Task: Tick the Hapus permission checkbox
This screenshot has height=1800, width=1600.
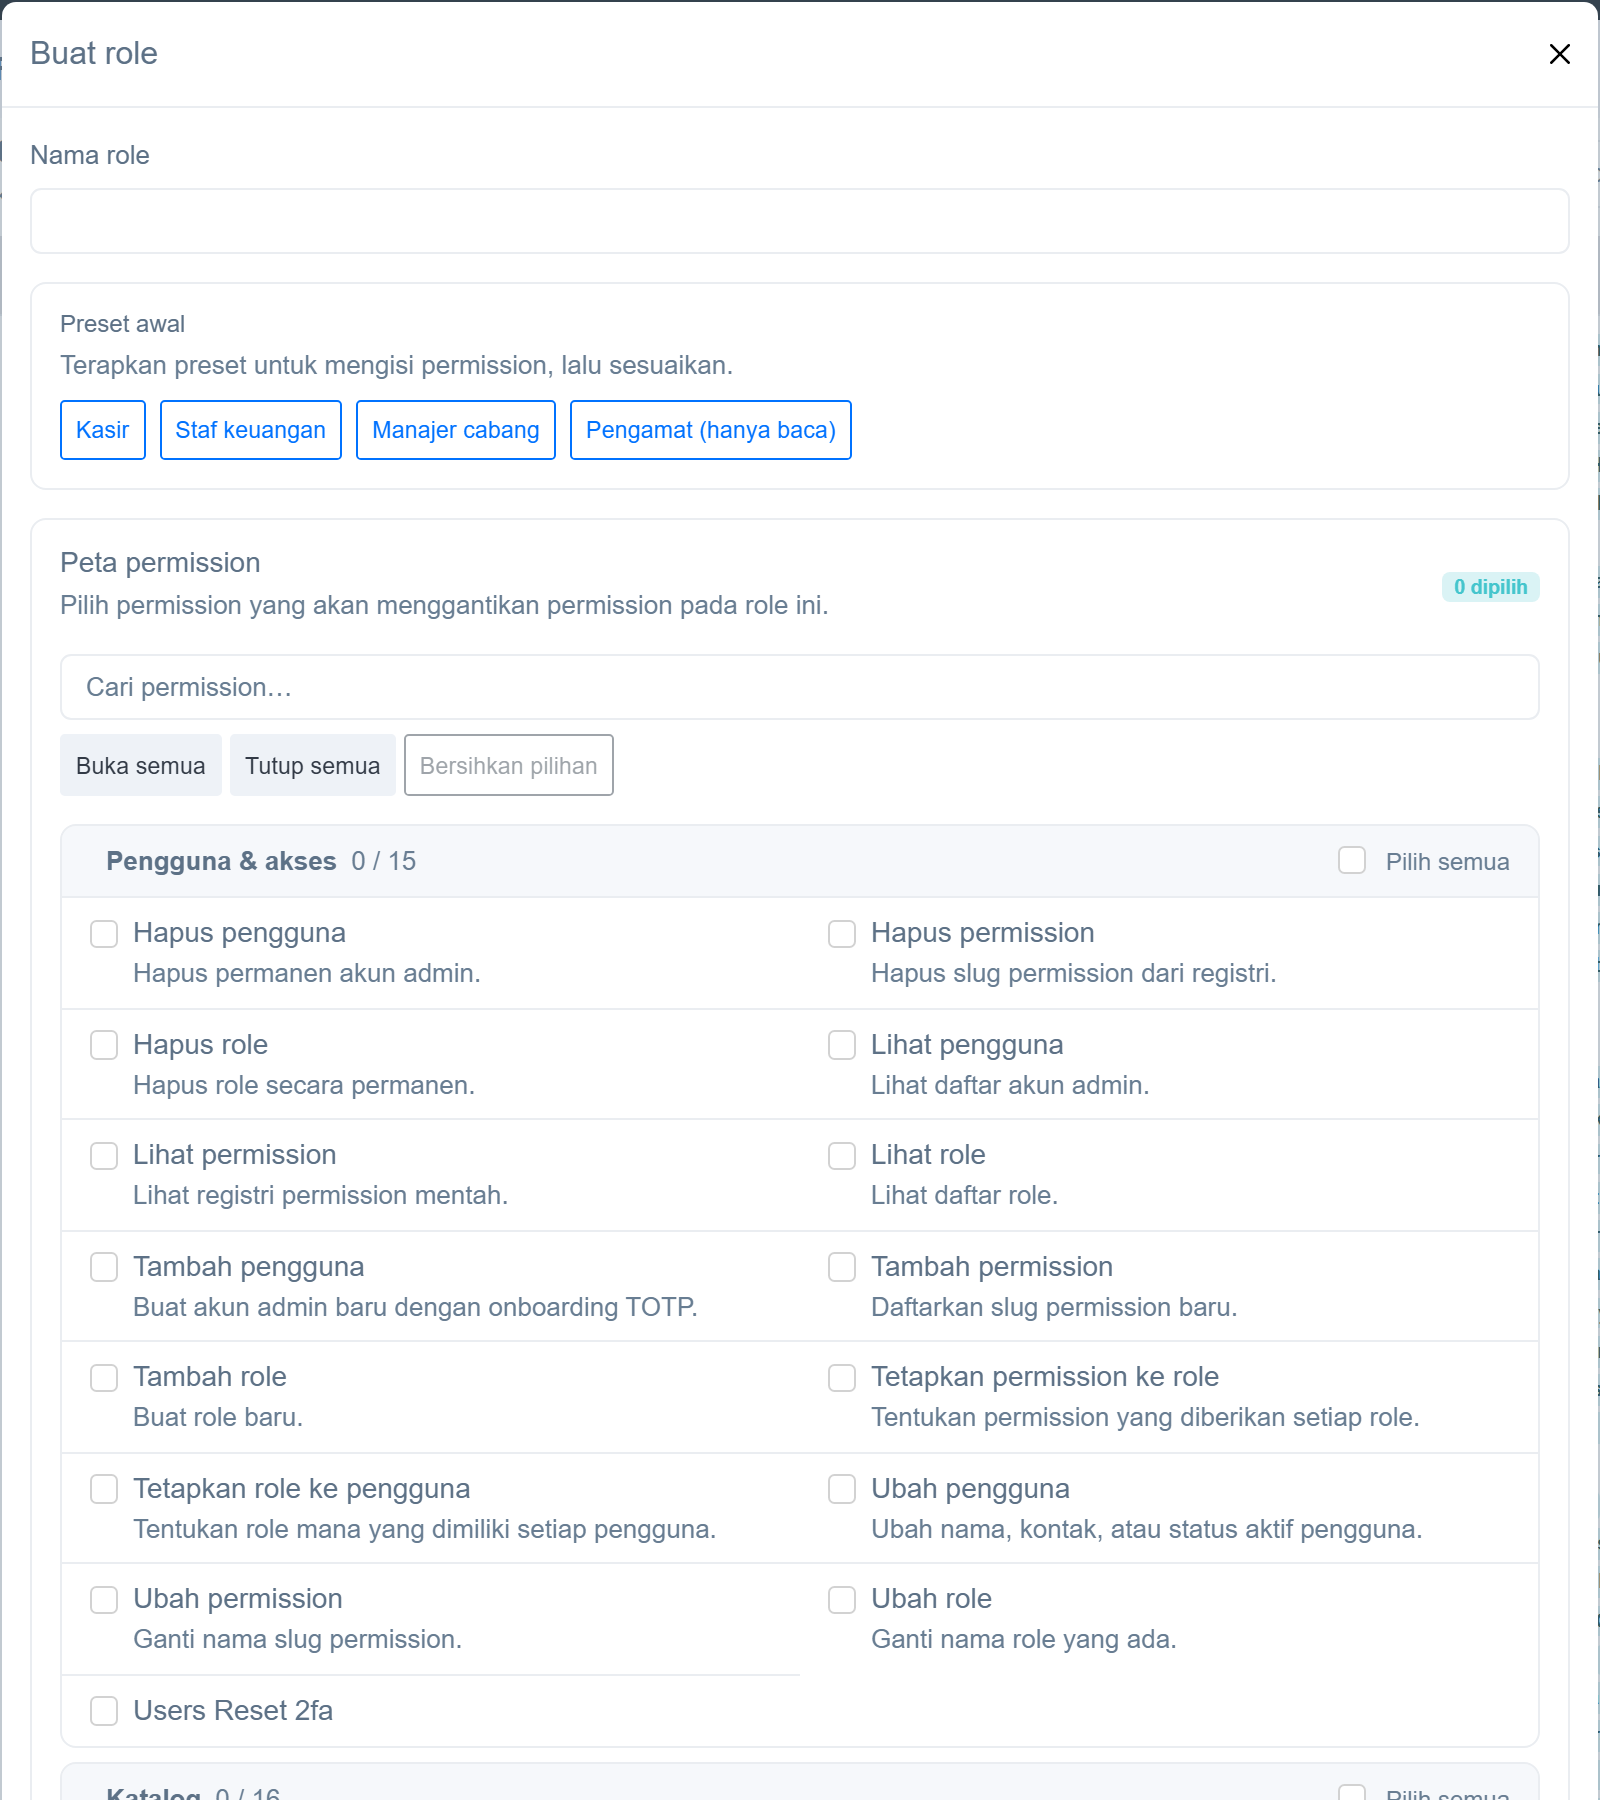Action: point(842,933)
